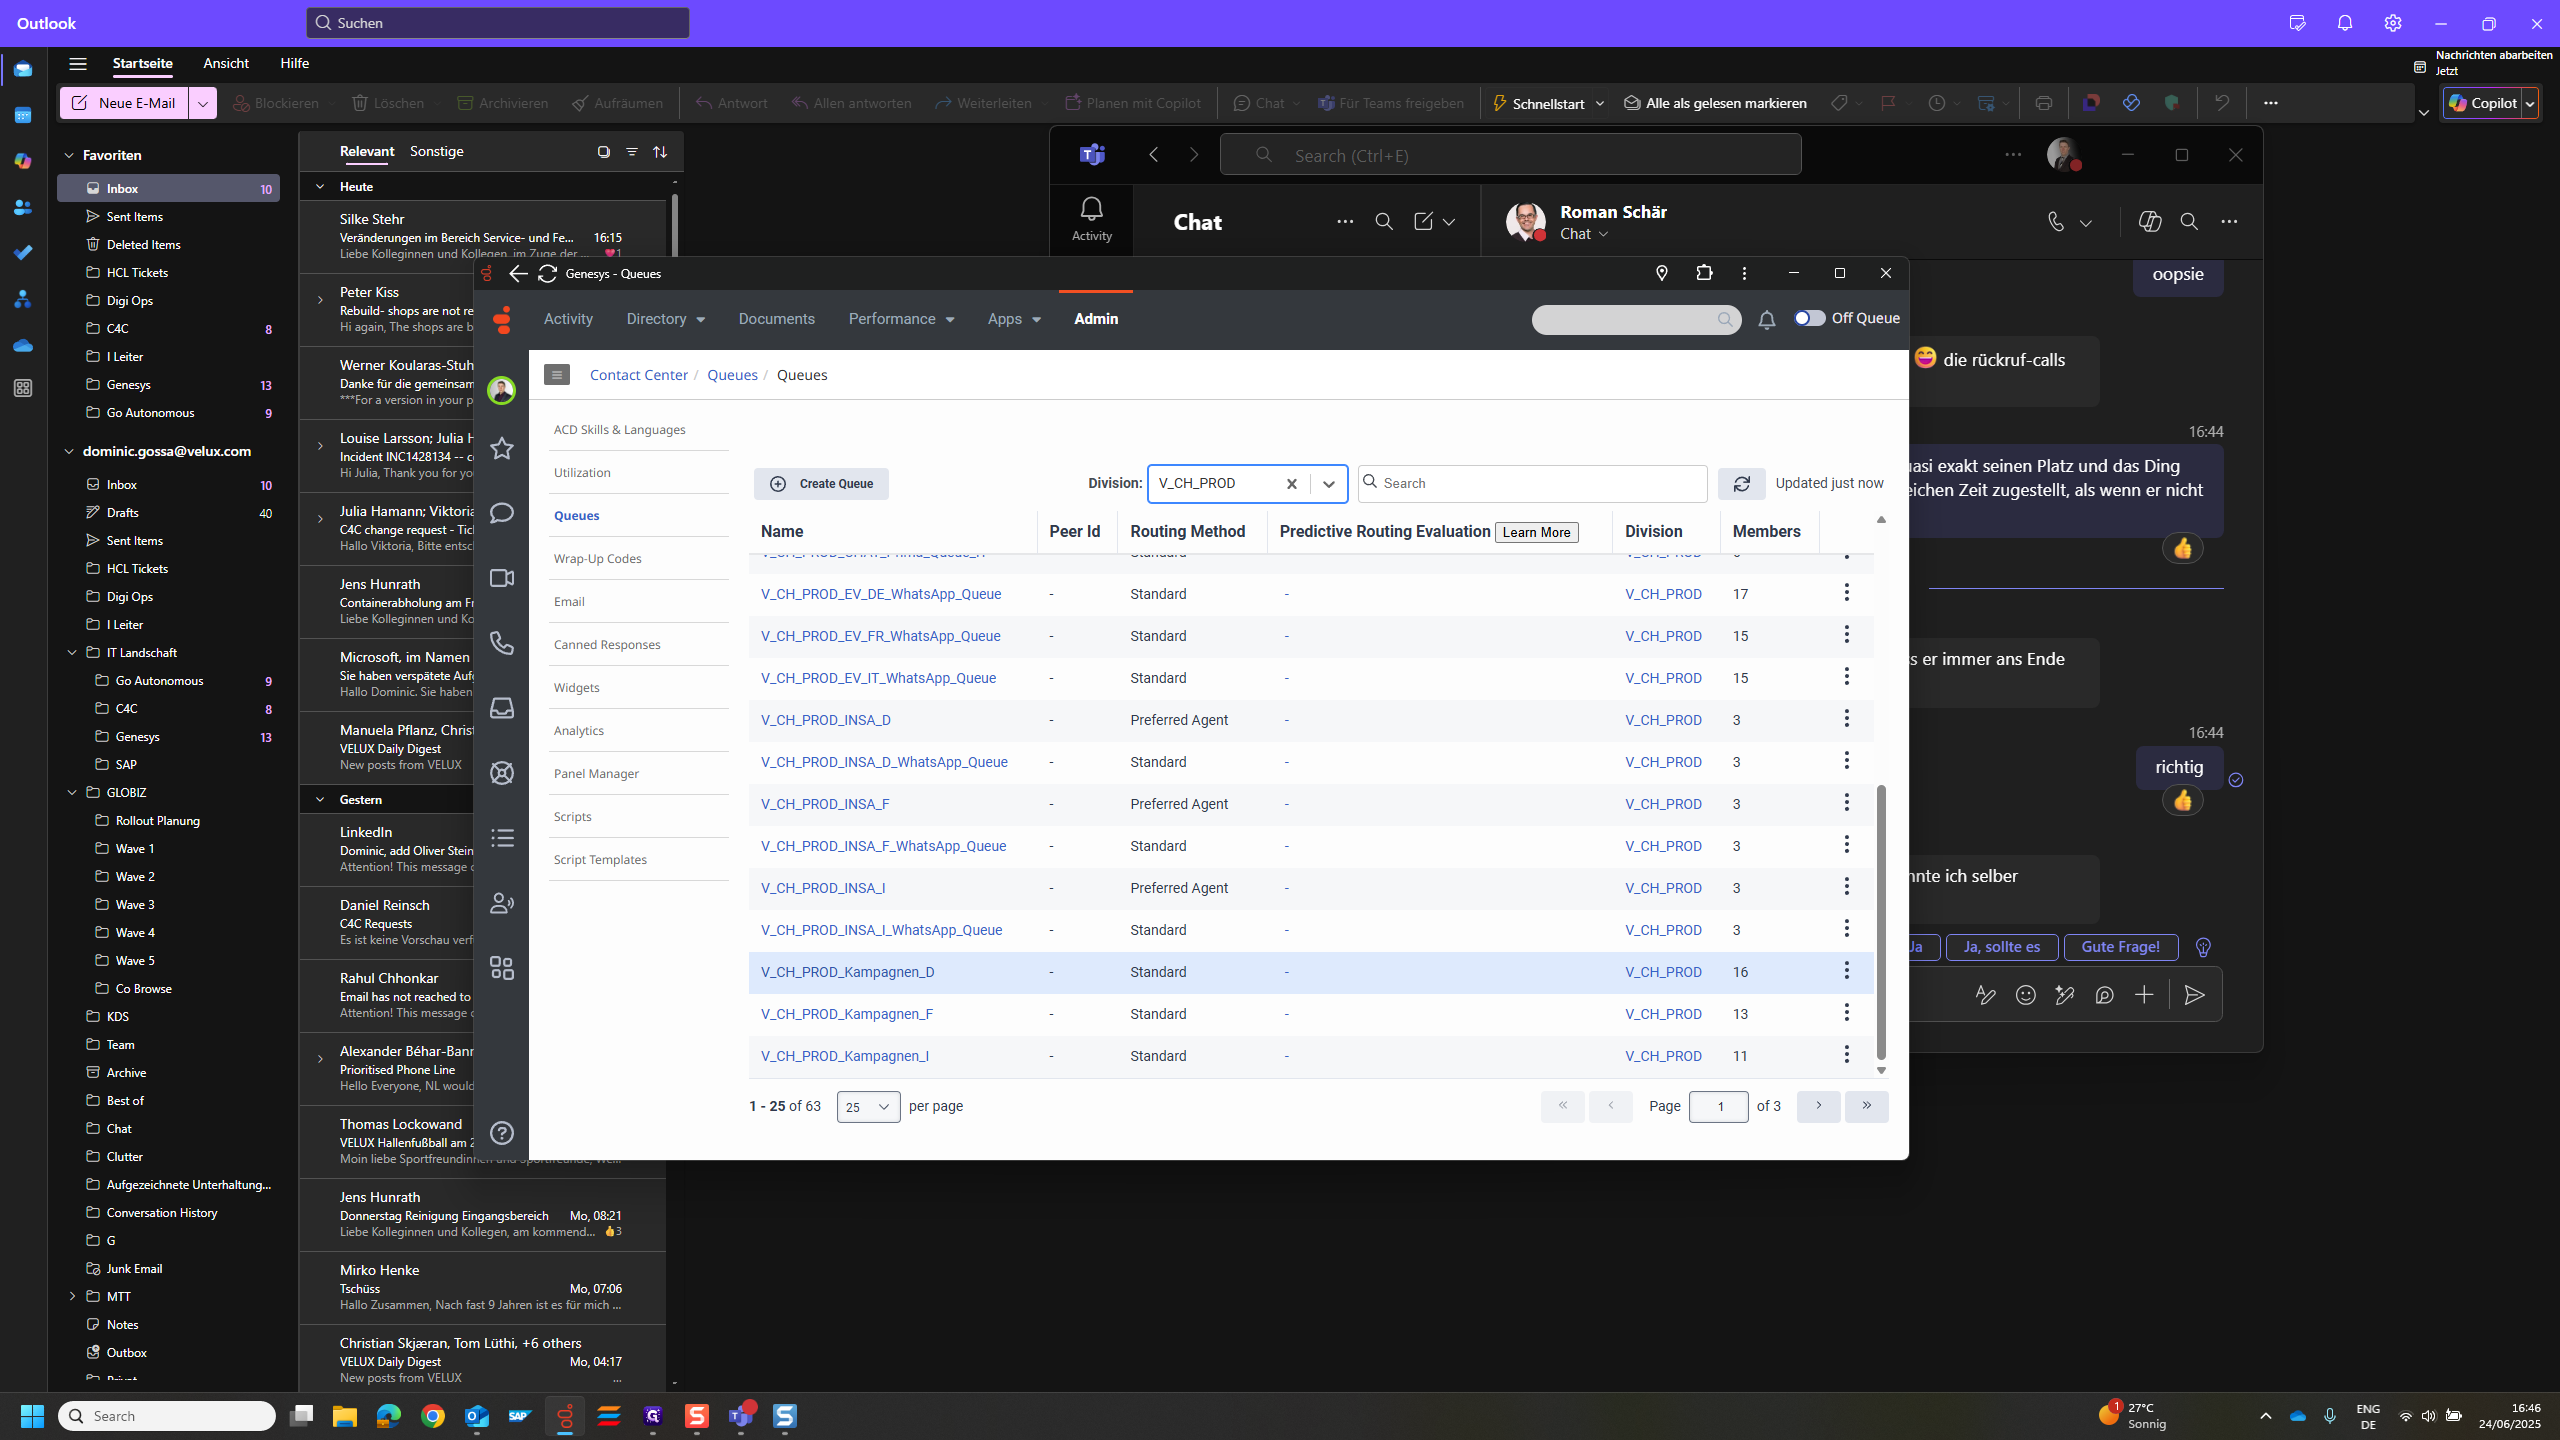Viewport: 2560px width, 1440px height.
Task: Start a call with Roman Schär
Action: (2056, 222)
